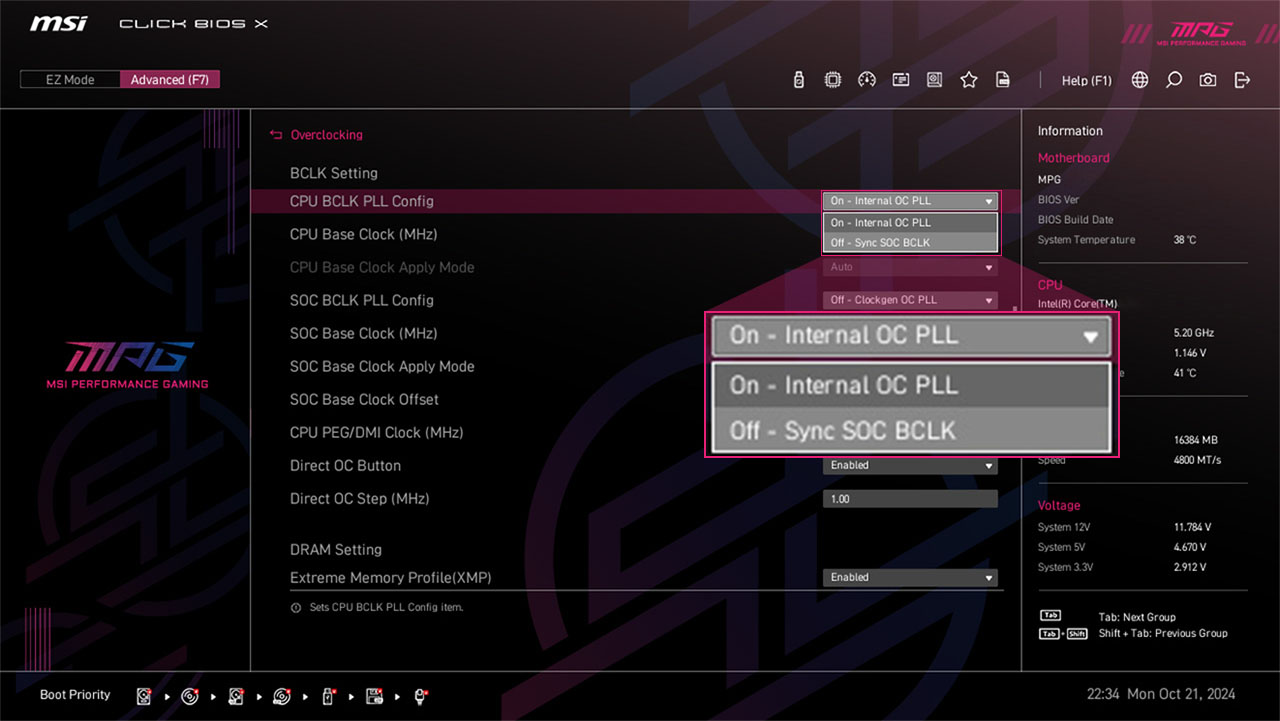
Task: Click the Direct OC Step value field
Action: point(909,499)
